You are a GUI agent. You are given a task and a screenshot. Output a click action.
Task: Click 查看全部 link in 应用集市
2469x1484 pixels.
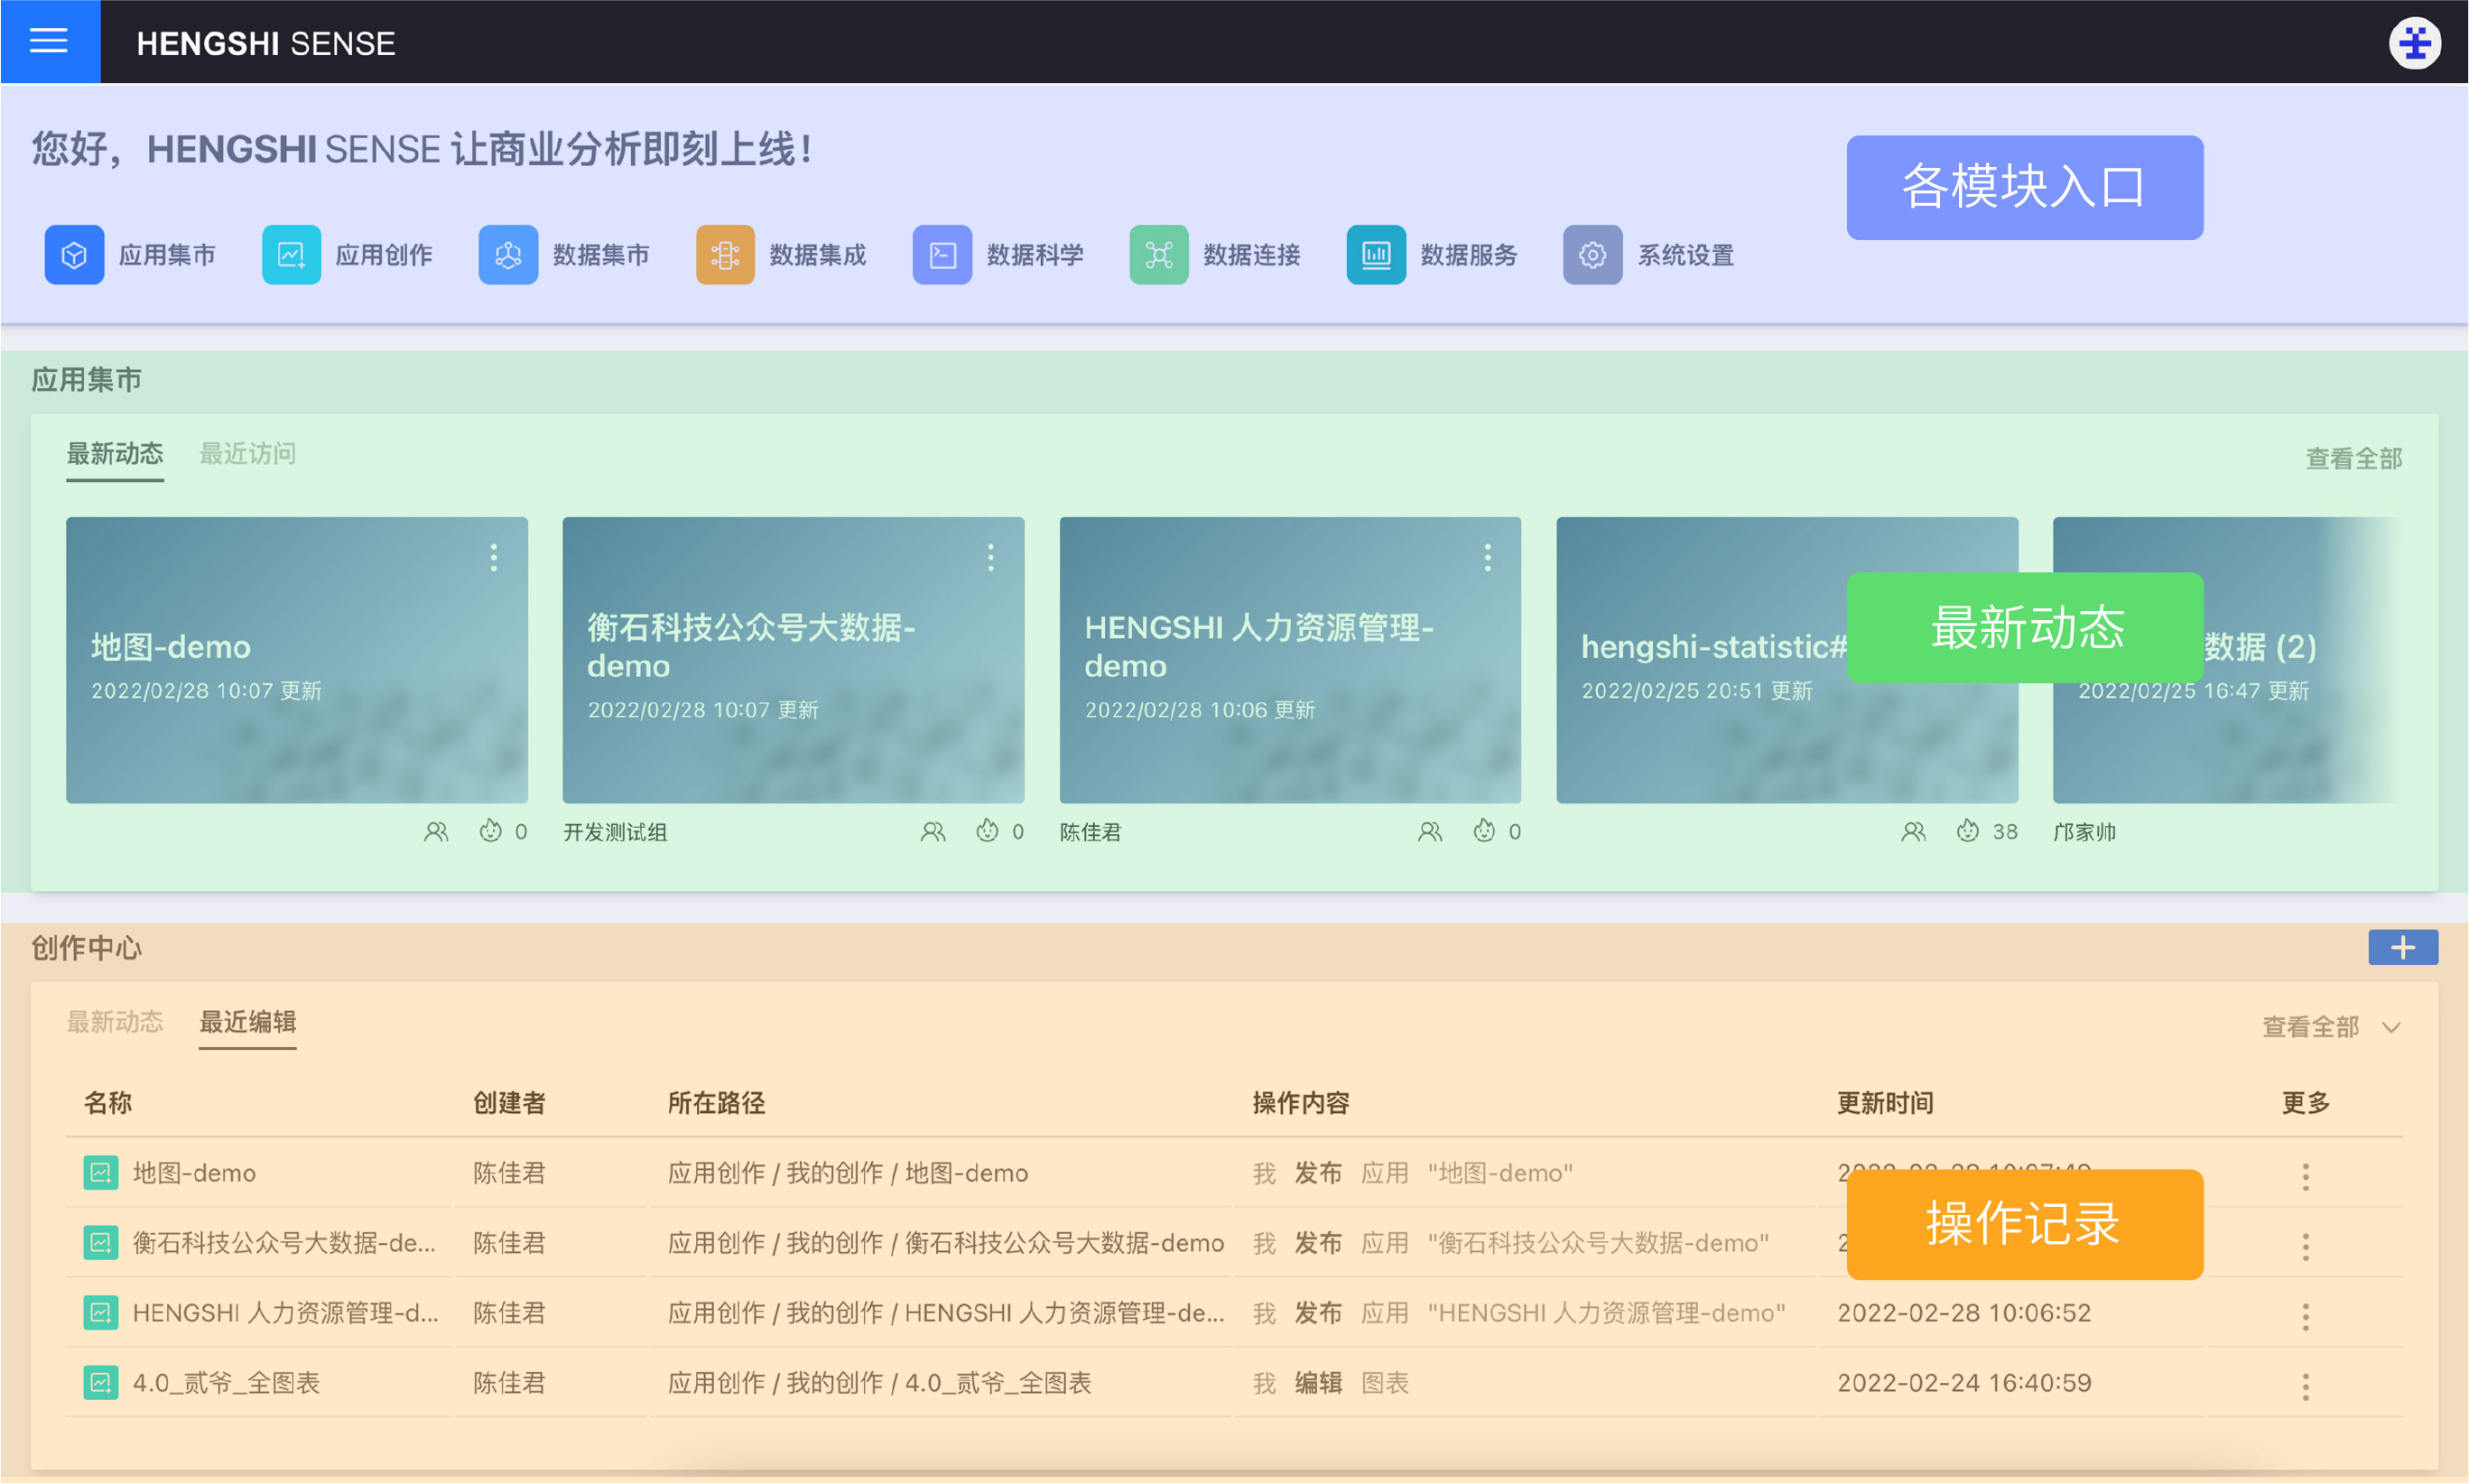click(2354, 459)
